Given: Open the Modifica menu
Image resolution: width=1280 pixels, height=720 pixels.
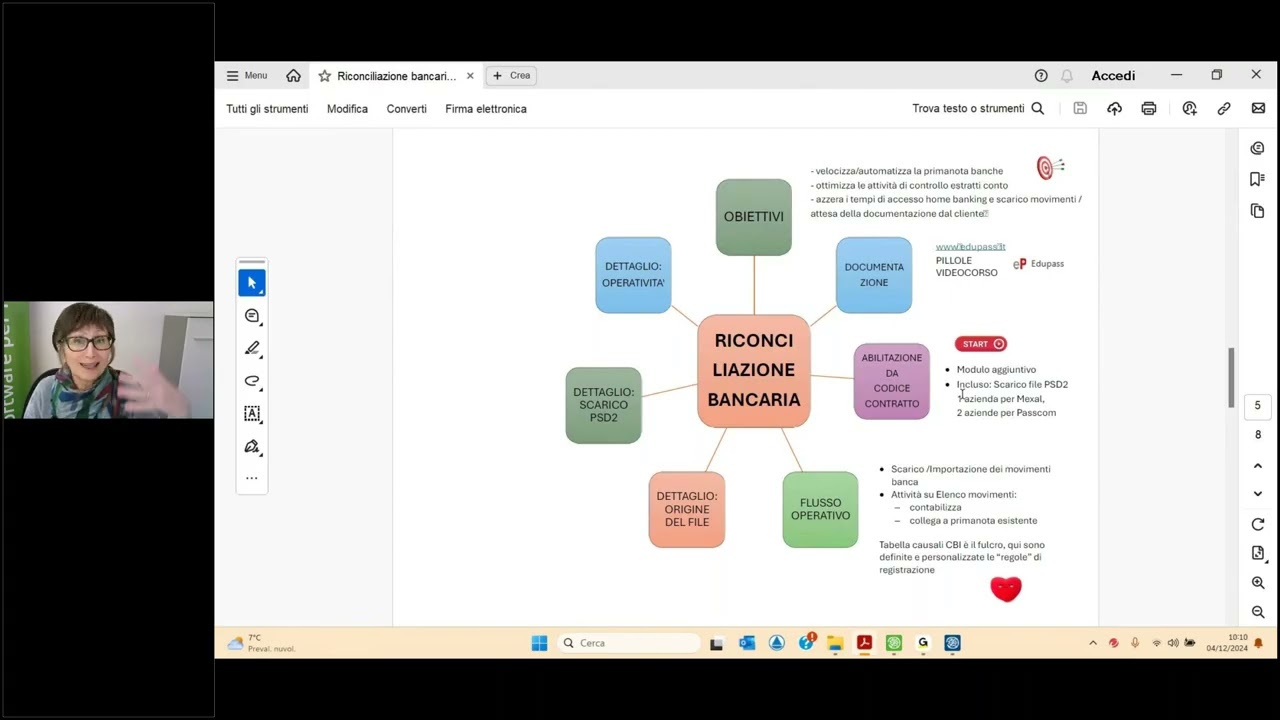Looking at the screenshot, I should [347, 109].
